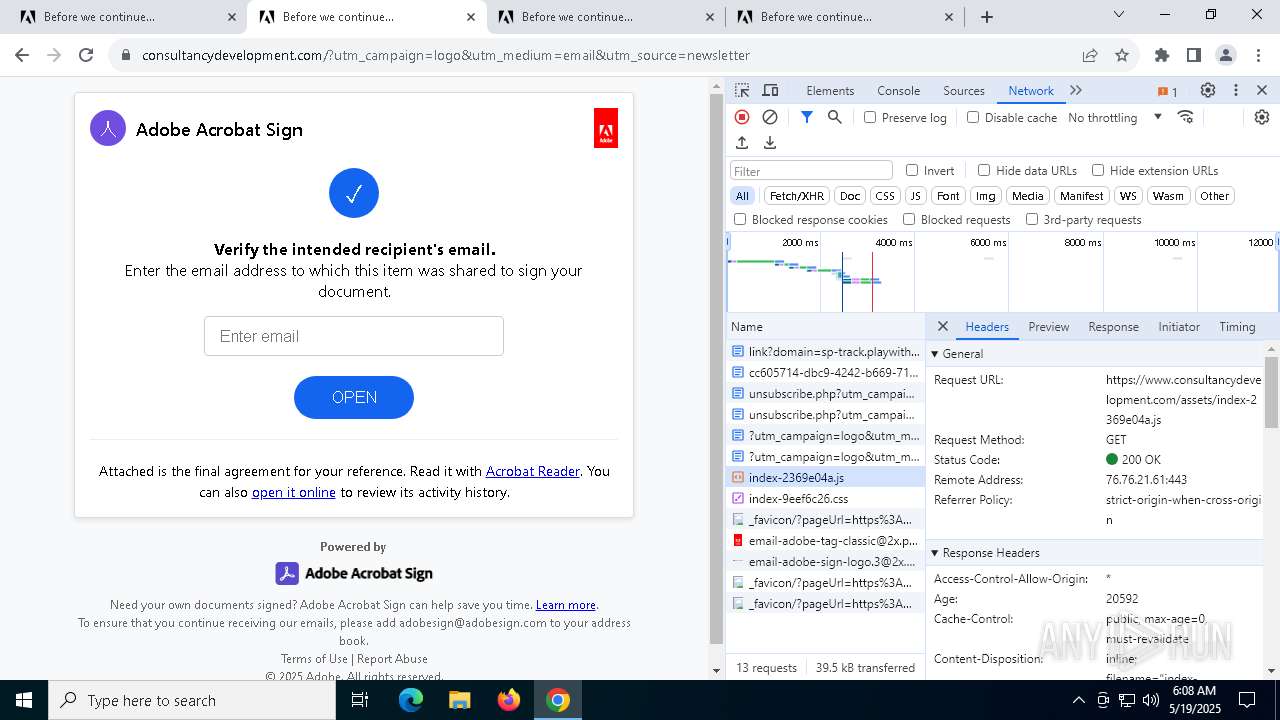Screen dimensions: 1280x720
Task: Import HAR file upload icon
Action: coord(742,143)
